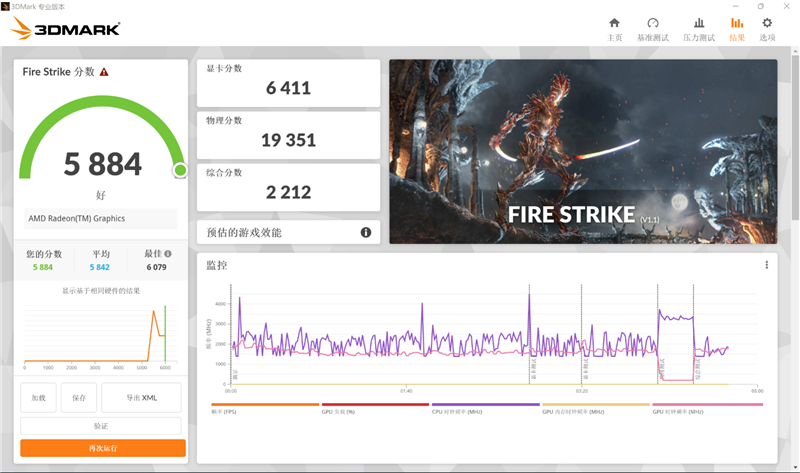Toggle the GPU 负载 (%) legend series

pyautogui.click(x=375, y=408)
